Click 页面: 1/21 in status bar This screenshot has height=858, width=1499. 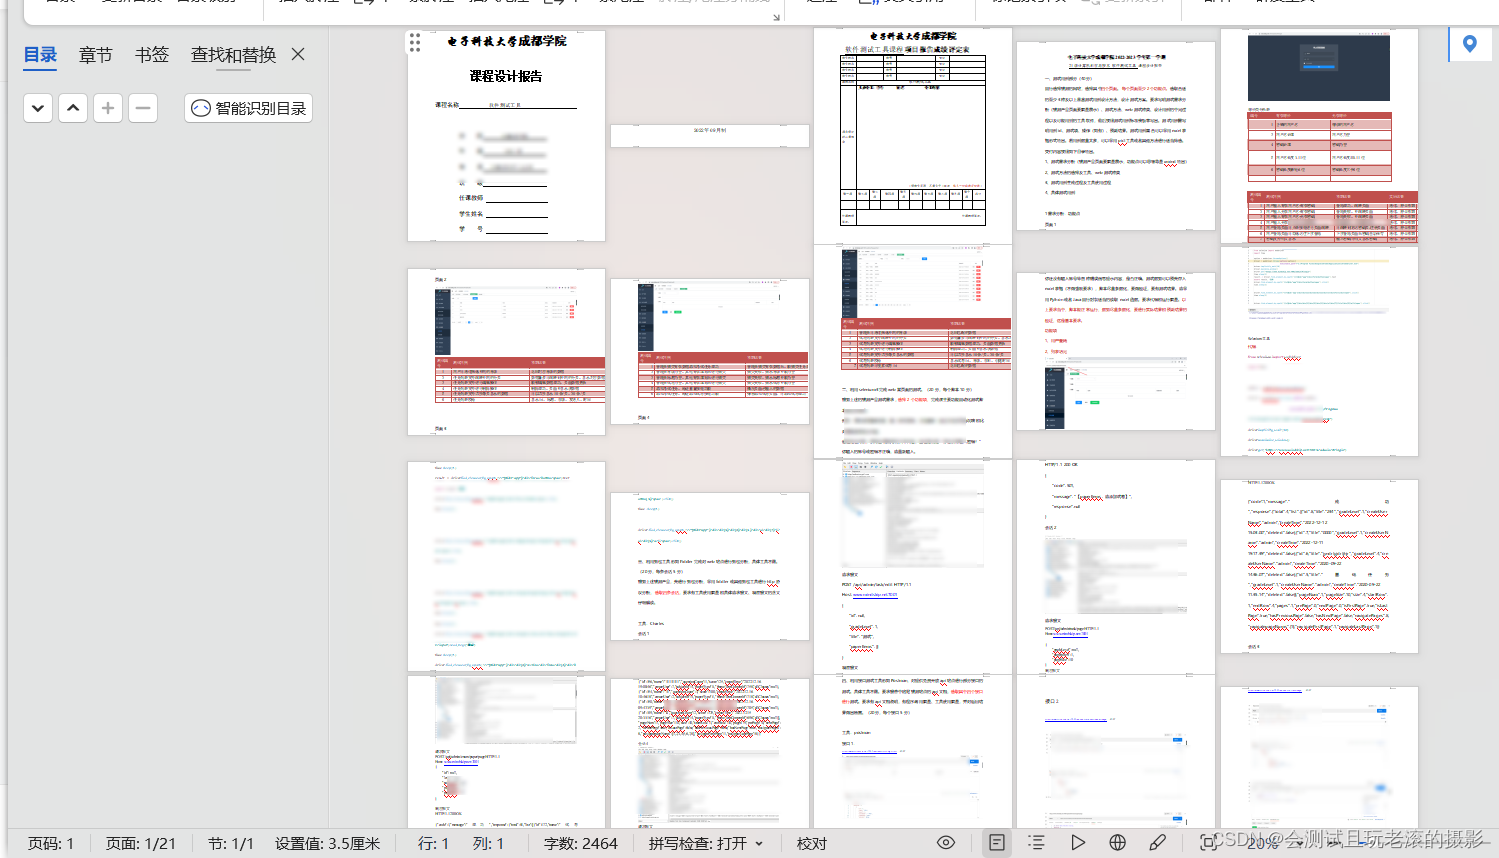tap(141, 843)
